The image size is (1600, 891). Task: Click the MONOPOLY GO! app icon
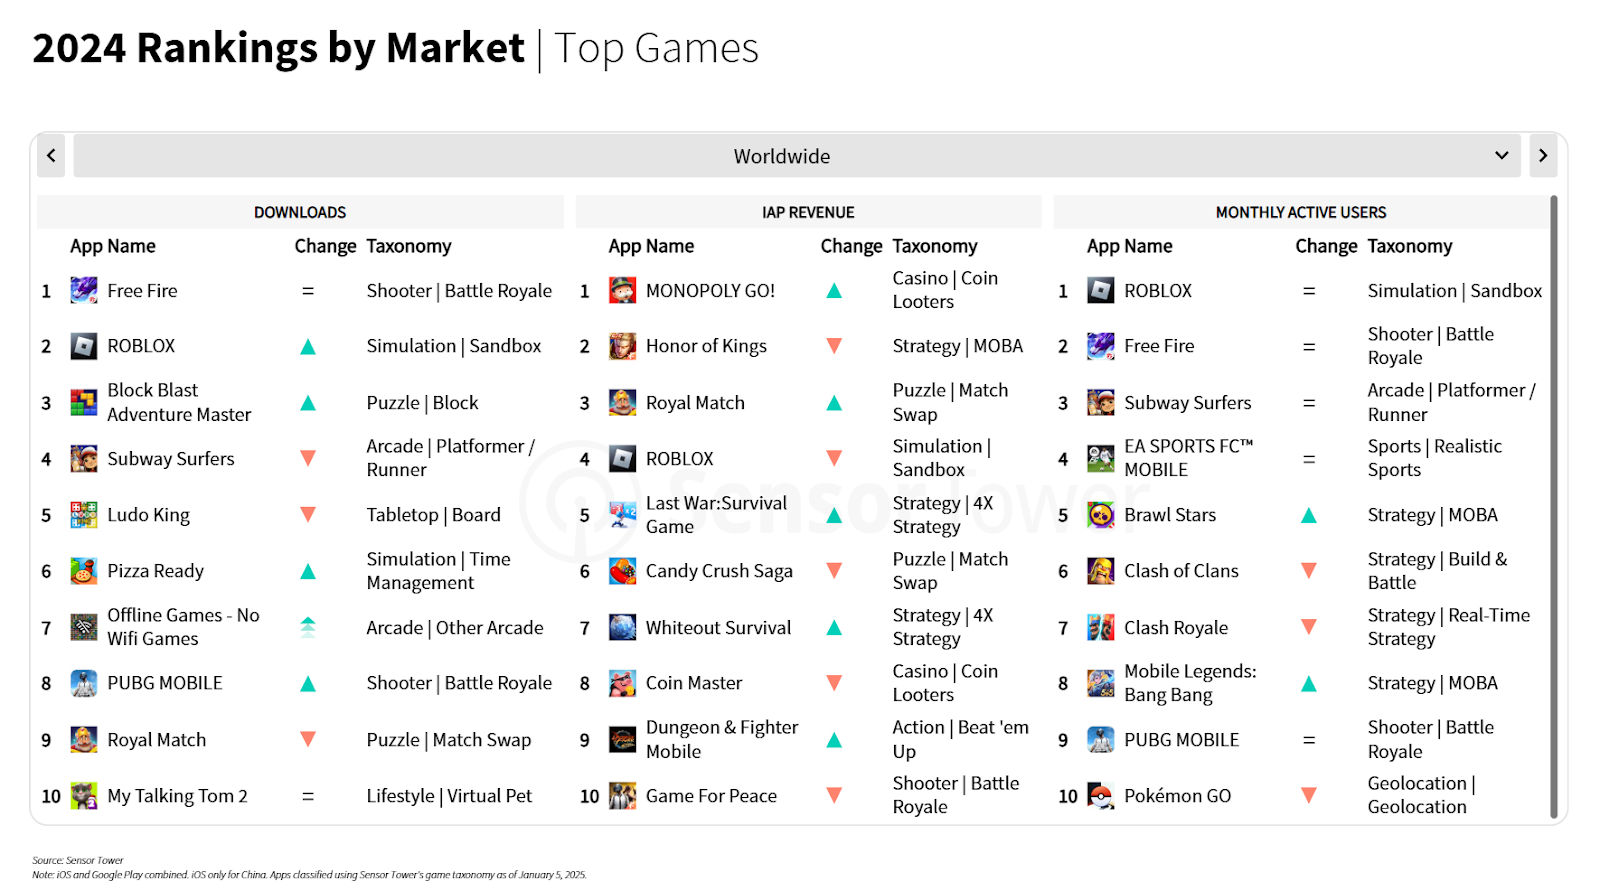tap(622, 291)
